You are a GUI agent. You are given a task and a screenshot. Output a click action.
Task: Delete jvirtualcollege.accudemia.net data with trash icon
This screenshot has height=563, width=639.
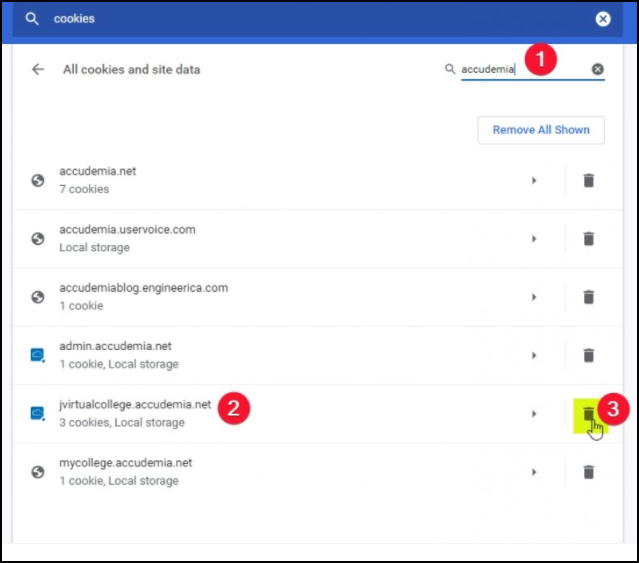(x=588, y=414)
